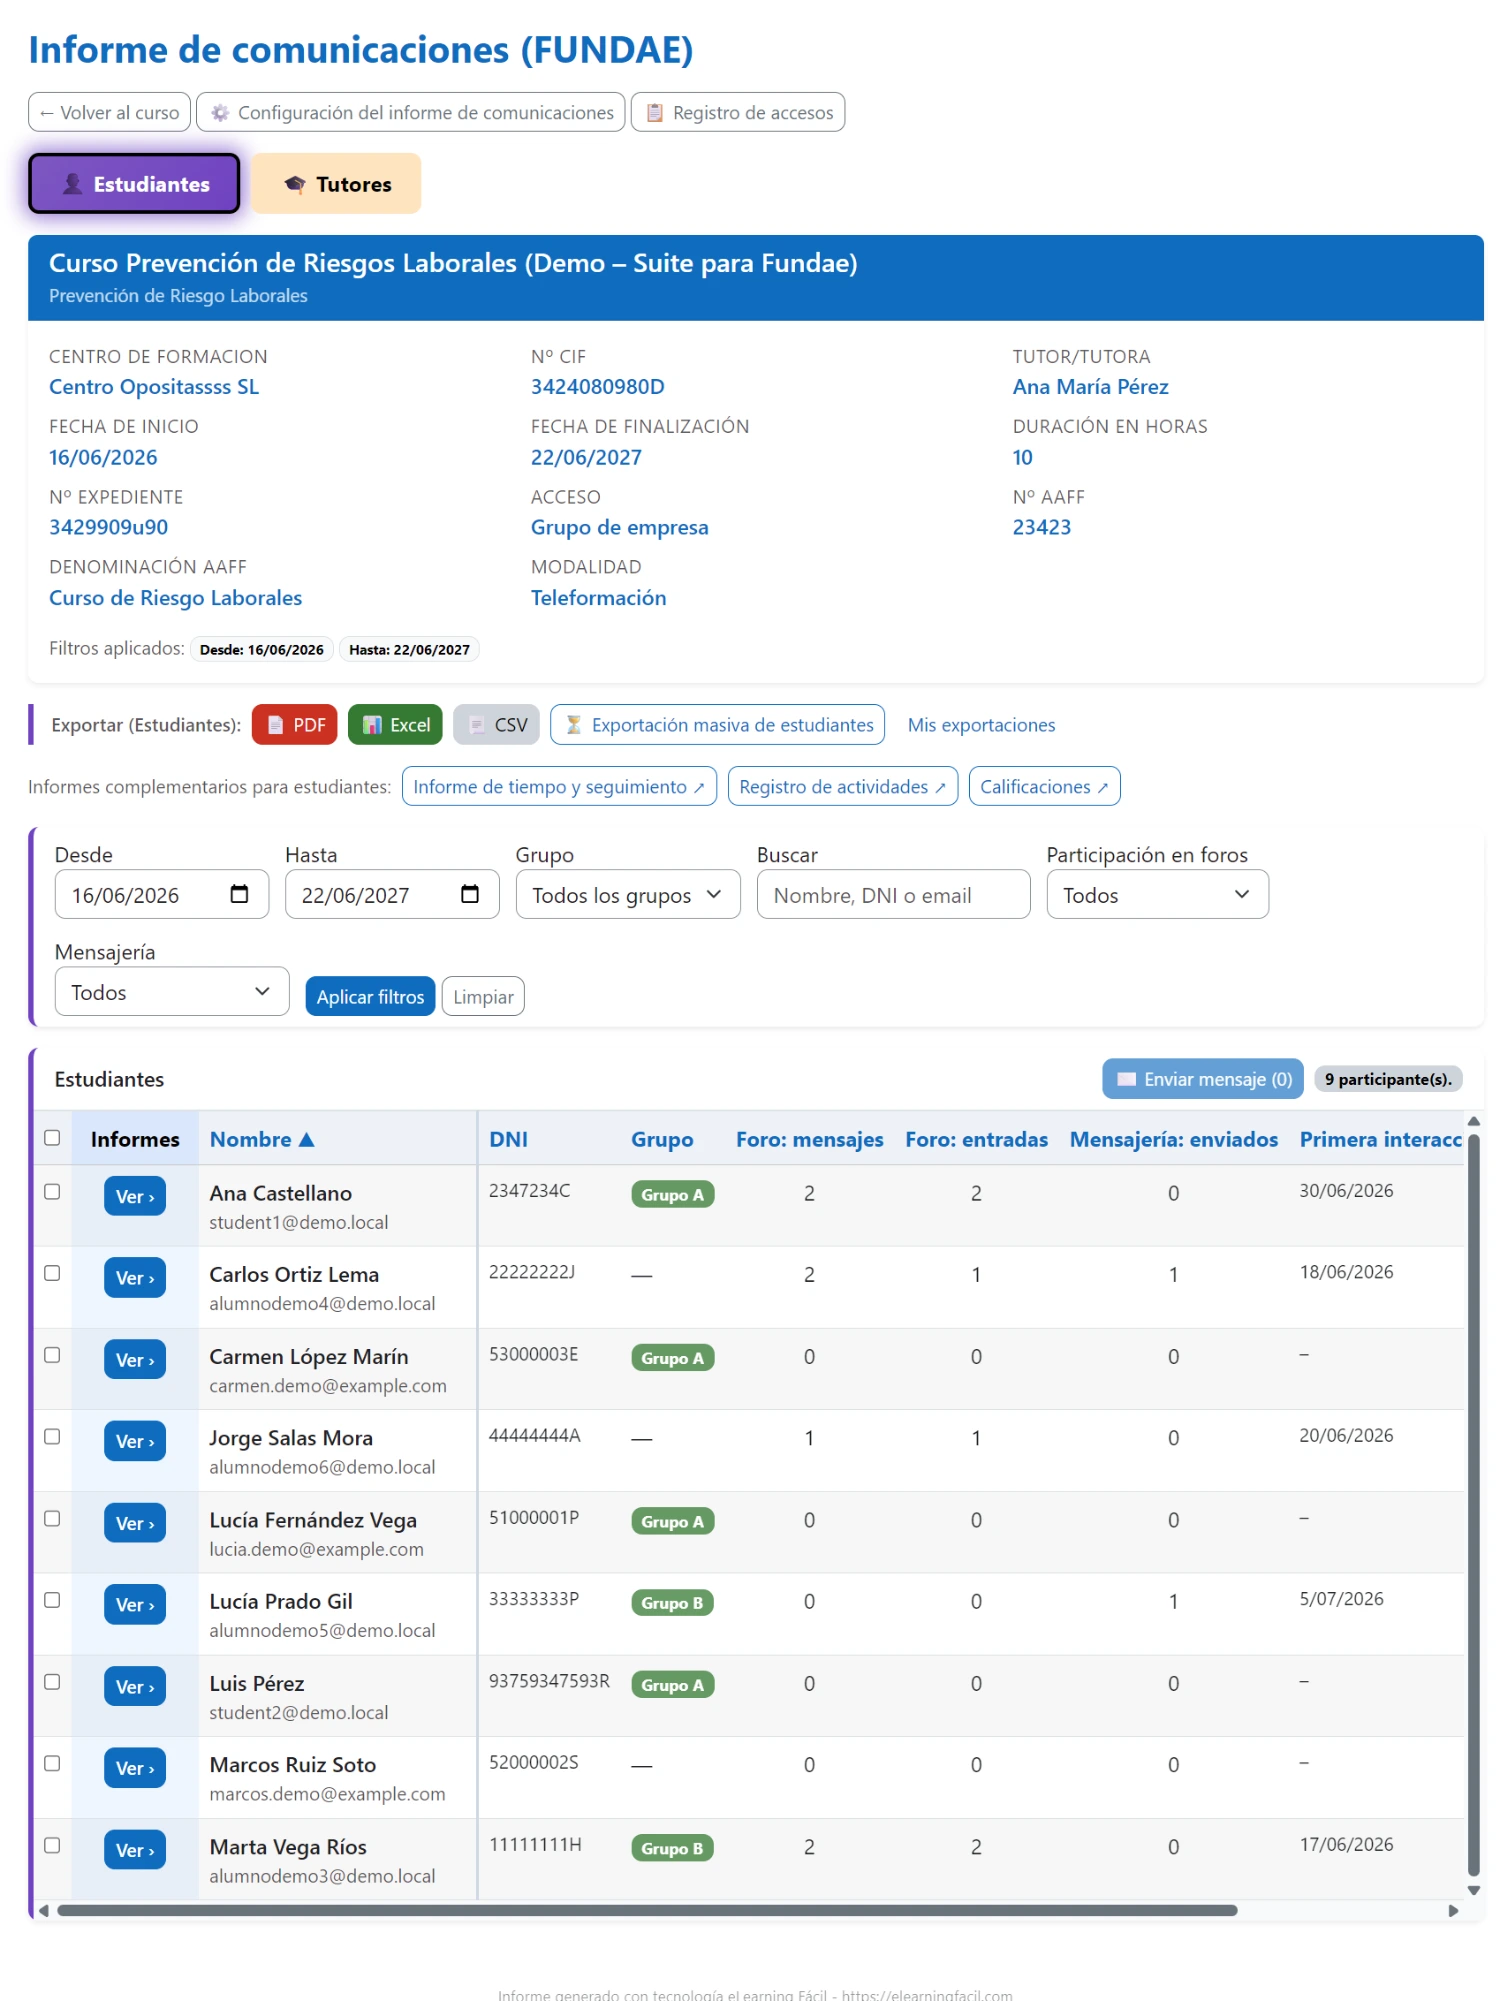Click Aplicar filtros button

coord(370,997)
